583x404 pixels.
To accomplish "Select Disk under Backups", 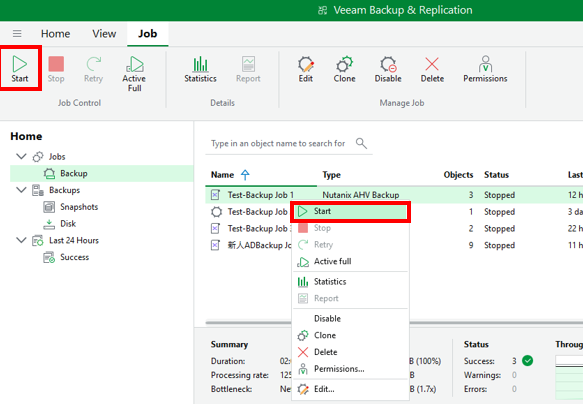I will pos(68,223).
